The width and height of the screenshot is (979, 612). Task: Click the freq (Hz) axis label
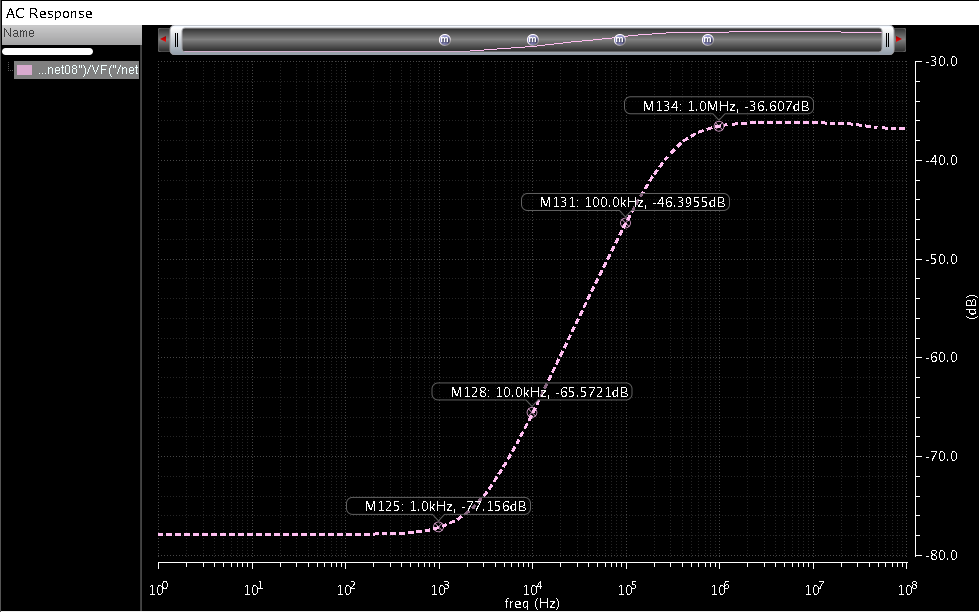532,604
